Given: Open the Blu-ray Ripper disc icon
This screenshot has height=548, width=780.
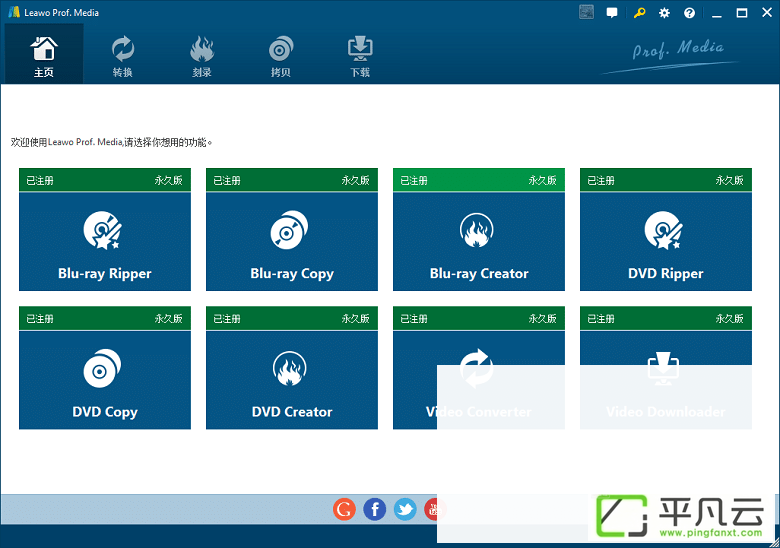Looking at the screenshot, I should pos(102,230).
